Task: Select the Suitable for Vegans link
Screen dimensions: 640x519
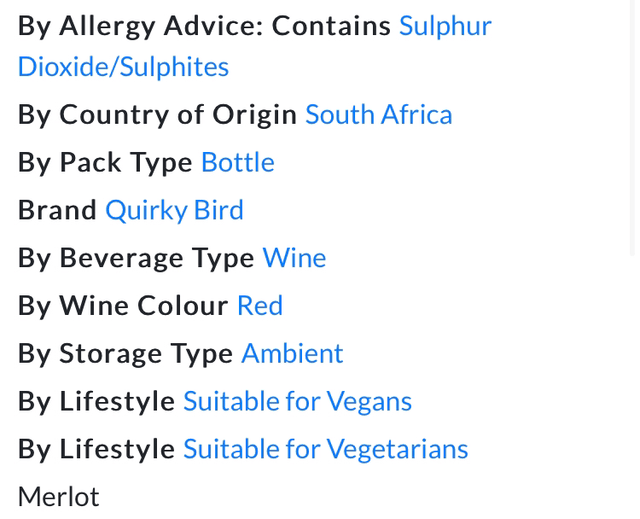Action: [x=297, y=402]
